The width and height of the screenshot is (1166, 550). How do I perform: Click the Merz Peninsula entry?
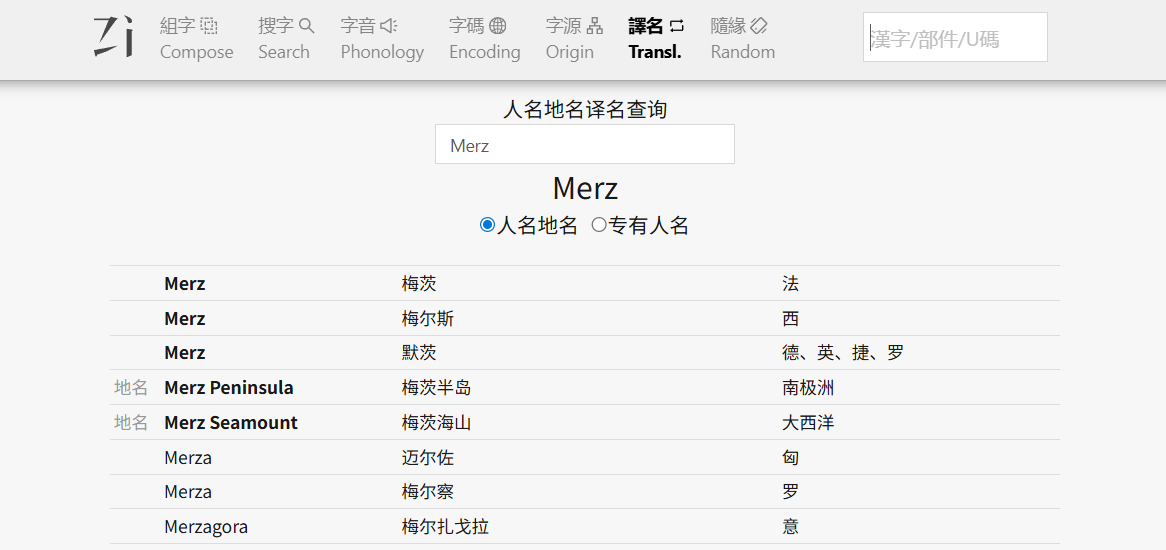click(229, 388)
